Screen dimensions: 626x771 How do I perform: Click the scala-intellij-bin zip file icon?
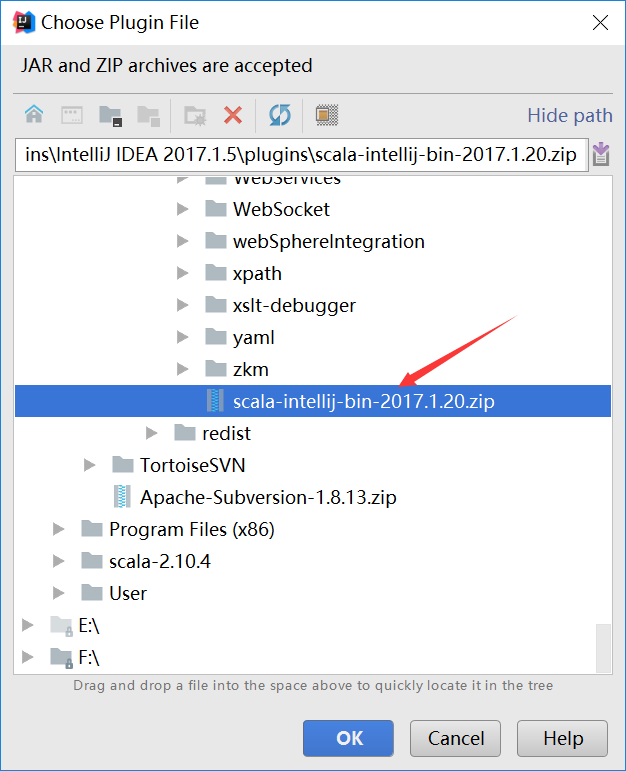point(215,401)
